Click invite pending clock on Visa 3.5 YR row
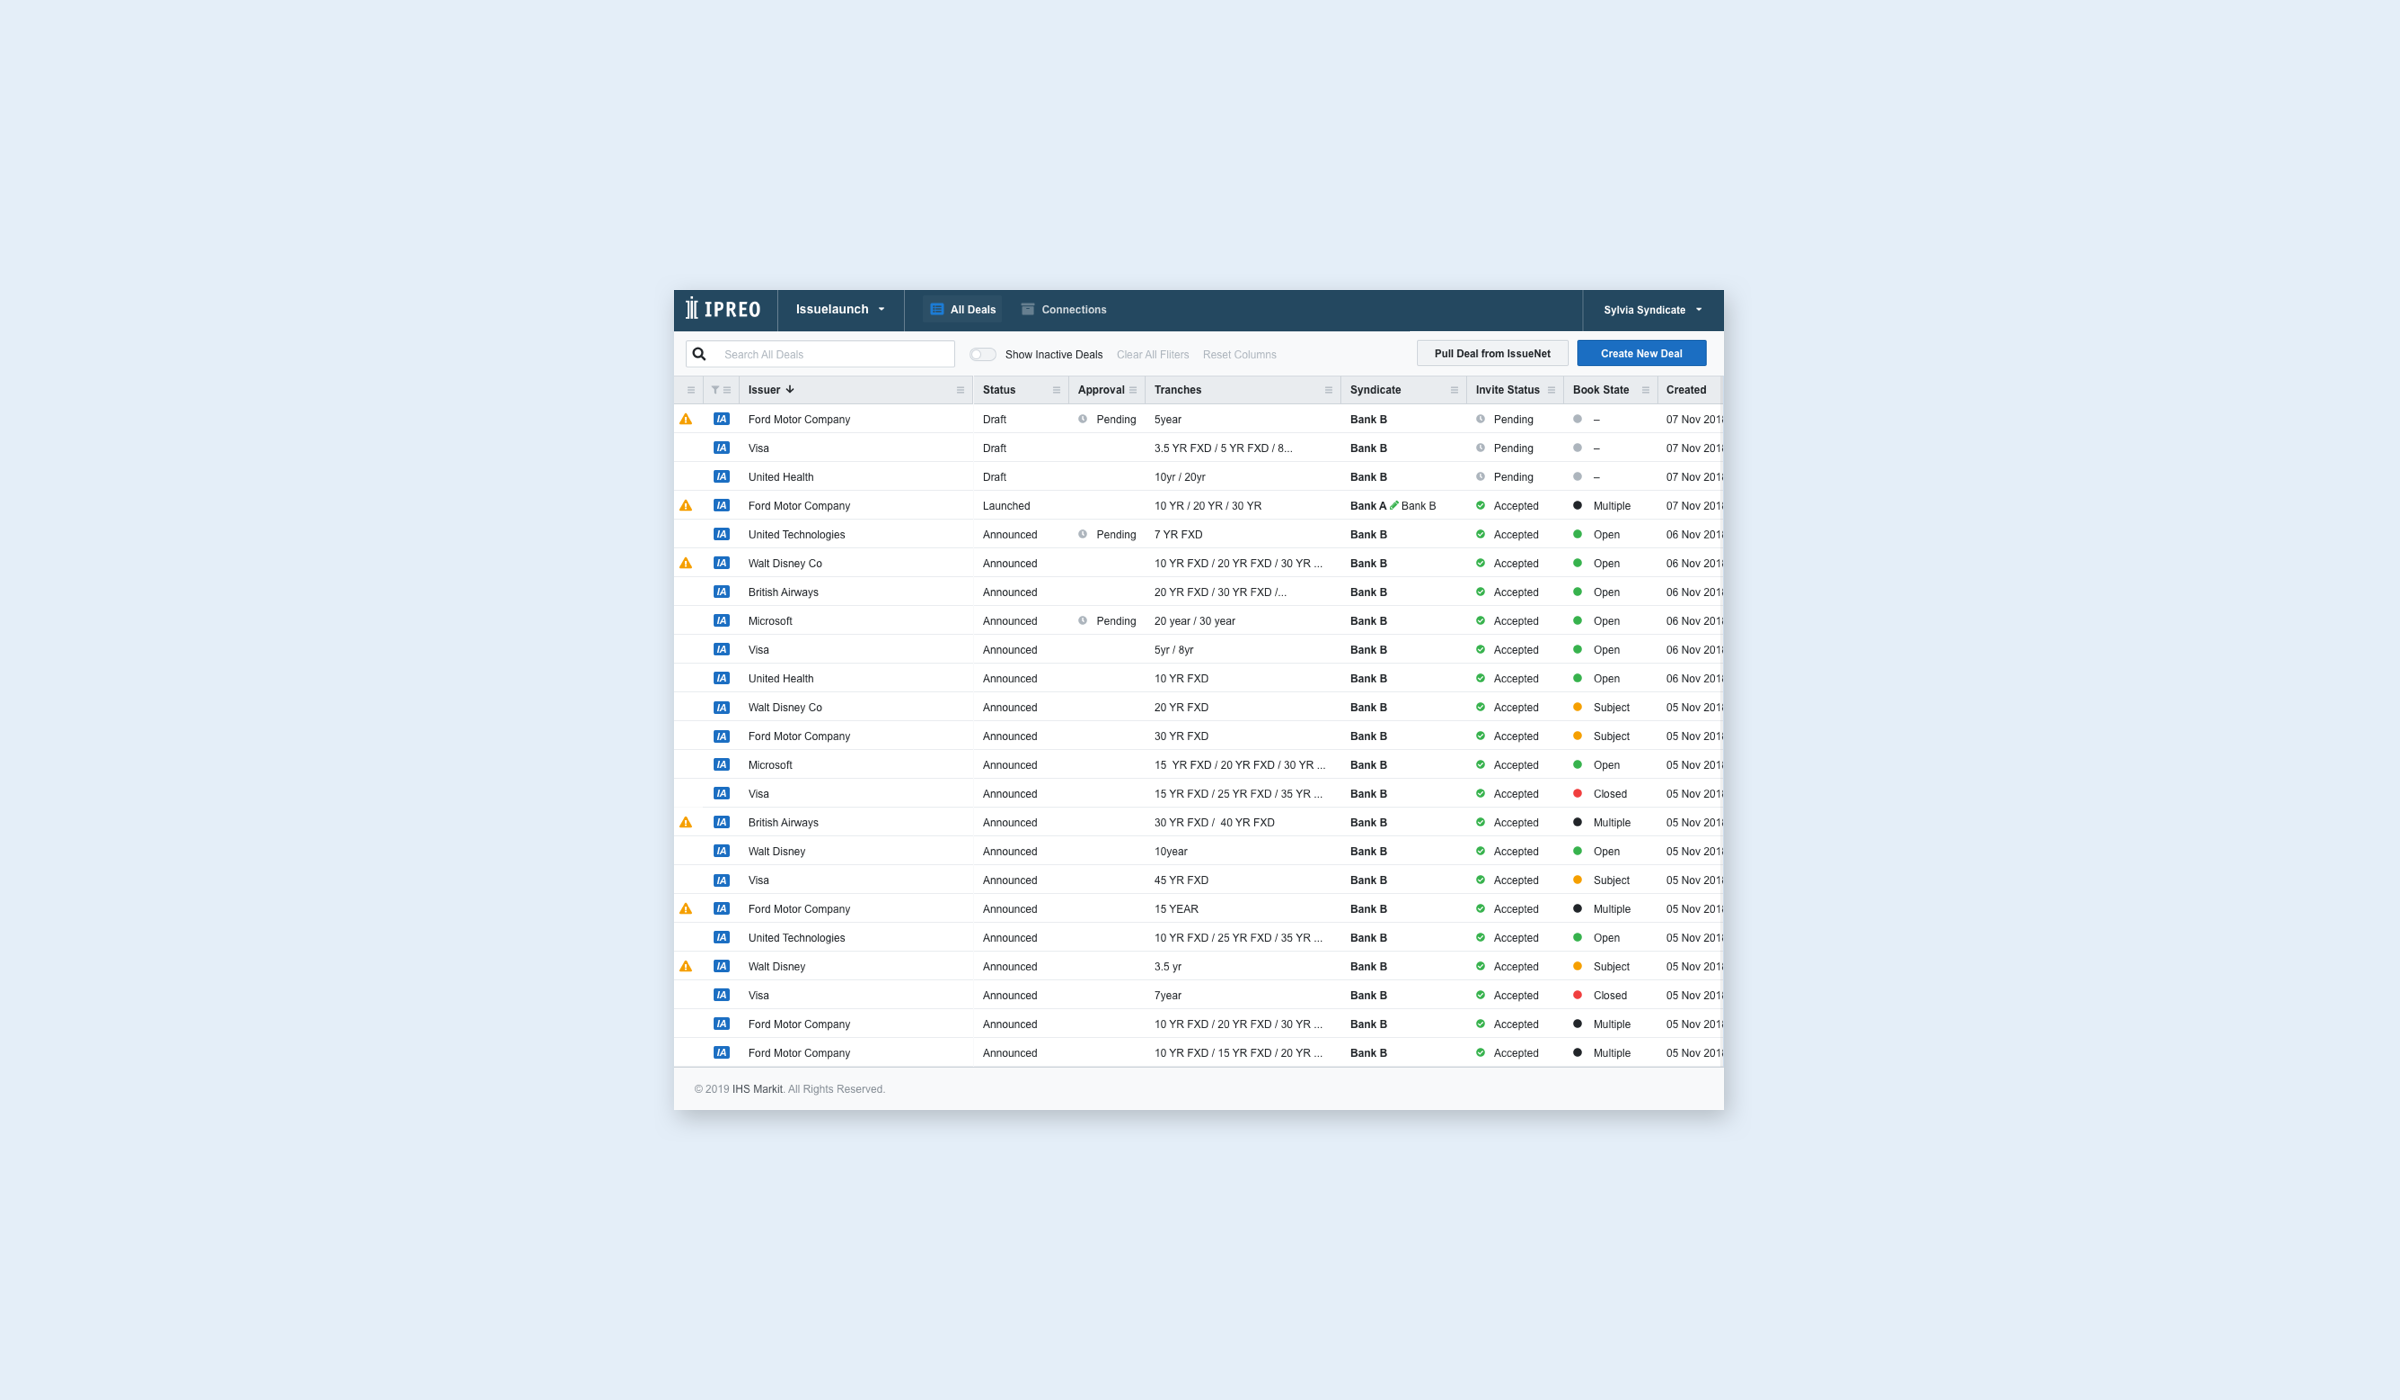This screenshot has width=2400, height=1400. click(1480, 448)
